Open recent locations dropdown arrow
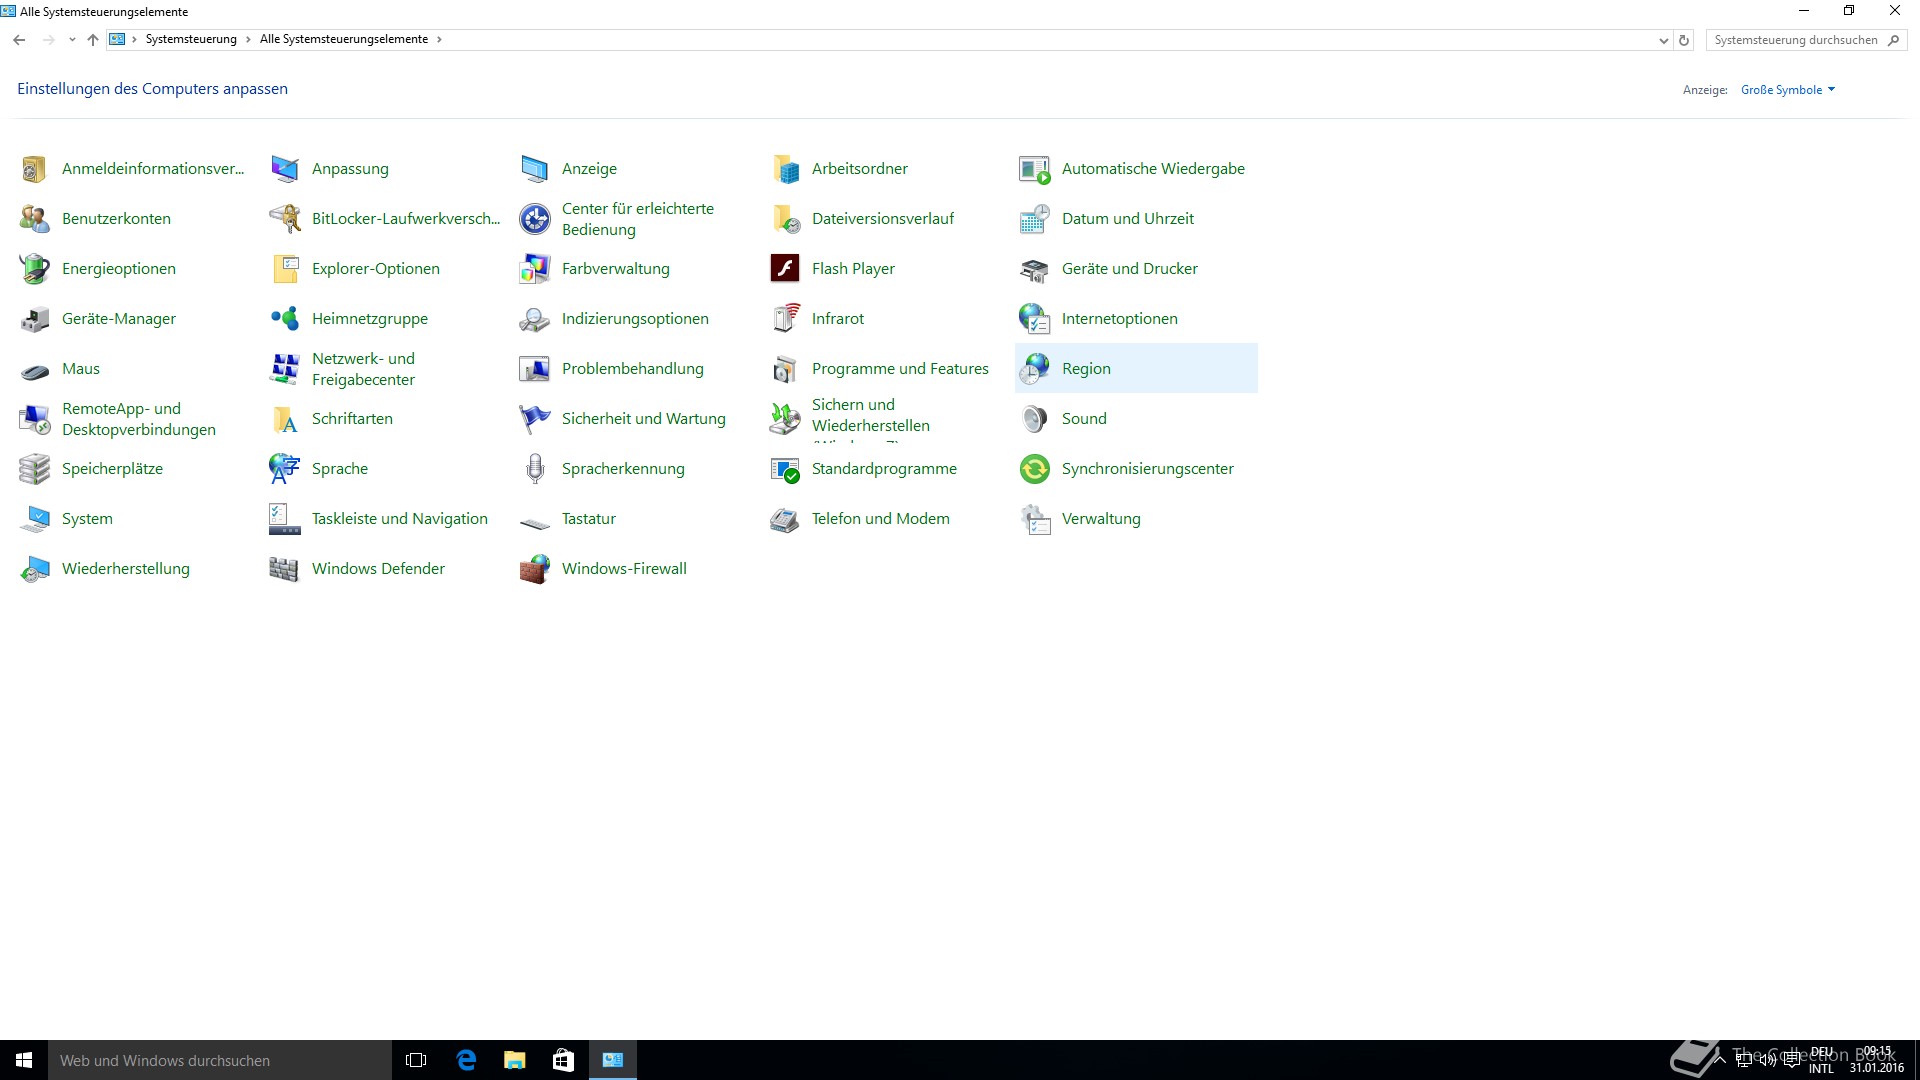Image resolution: width=1920 pixels, height=1080 pixels. coord(72,40)
